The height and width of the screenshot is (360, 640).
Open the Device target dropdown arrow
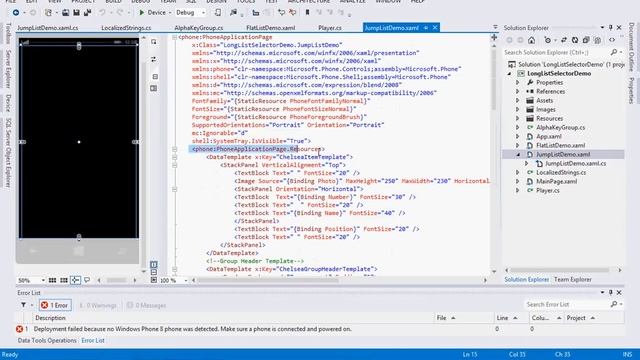(169, 13)
